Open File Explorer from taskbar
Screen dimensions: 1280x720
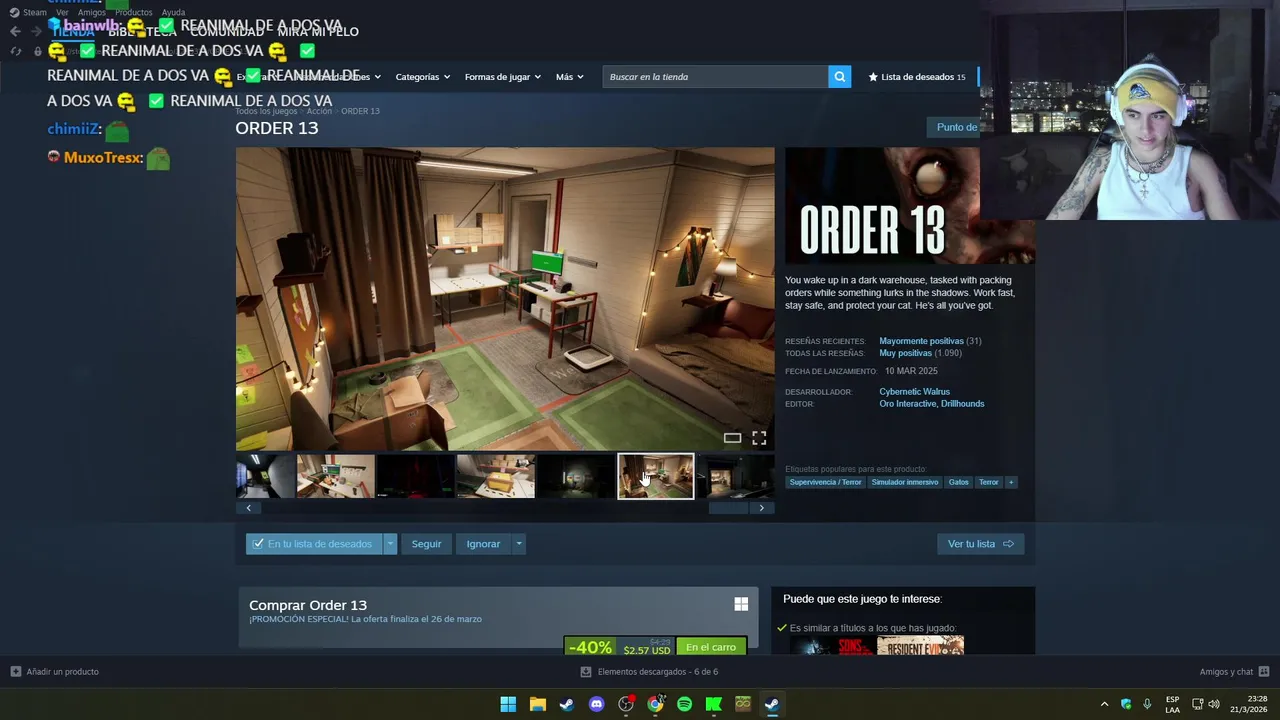pos(537,704)
